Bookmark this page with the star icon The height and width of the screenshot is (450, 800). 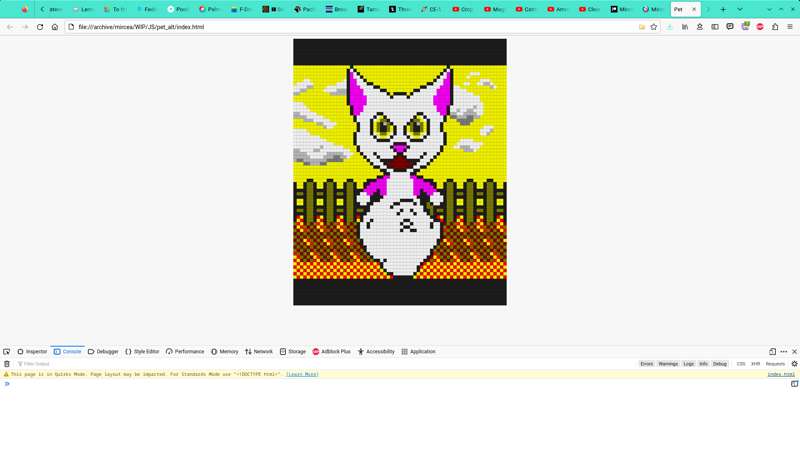[x=654, y=27]
